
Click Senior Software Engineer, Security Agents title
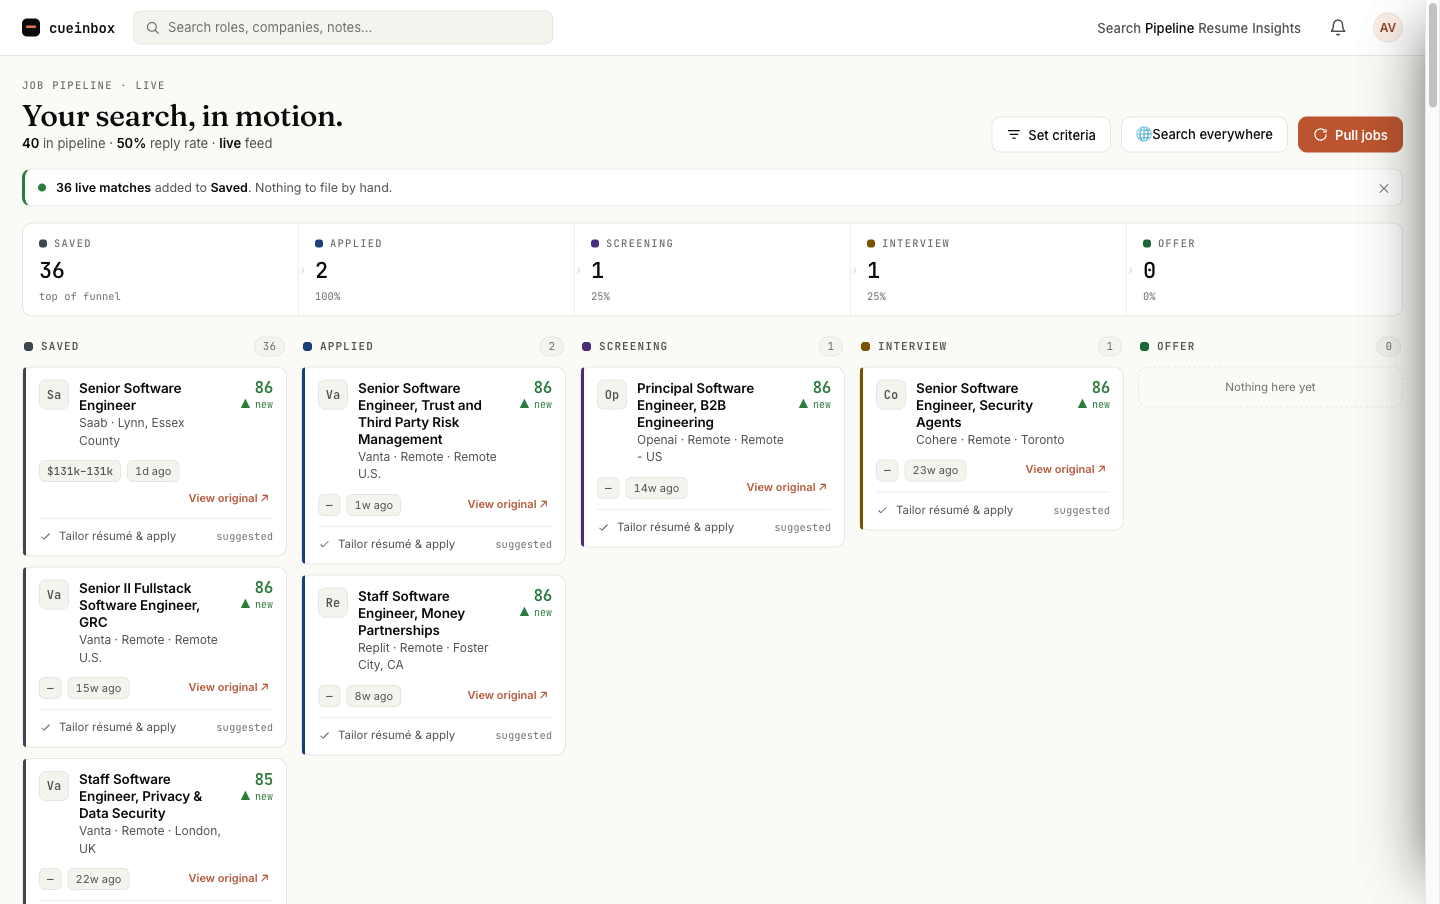click(x=975, y=405)
